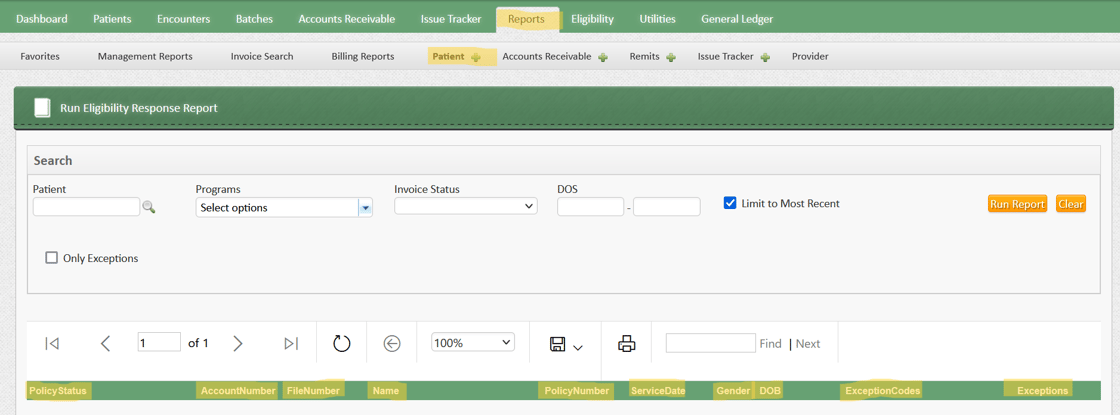Screen dimensions: 1120x415
Task: Click the patient search magnifier icon
Action: click(x=149, y=207)
